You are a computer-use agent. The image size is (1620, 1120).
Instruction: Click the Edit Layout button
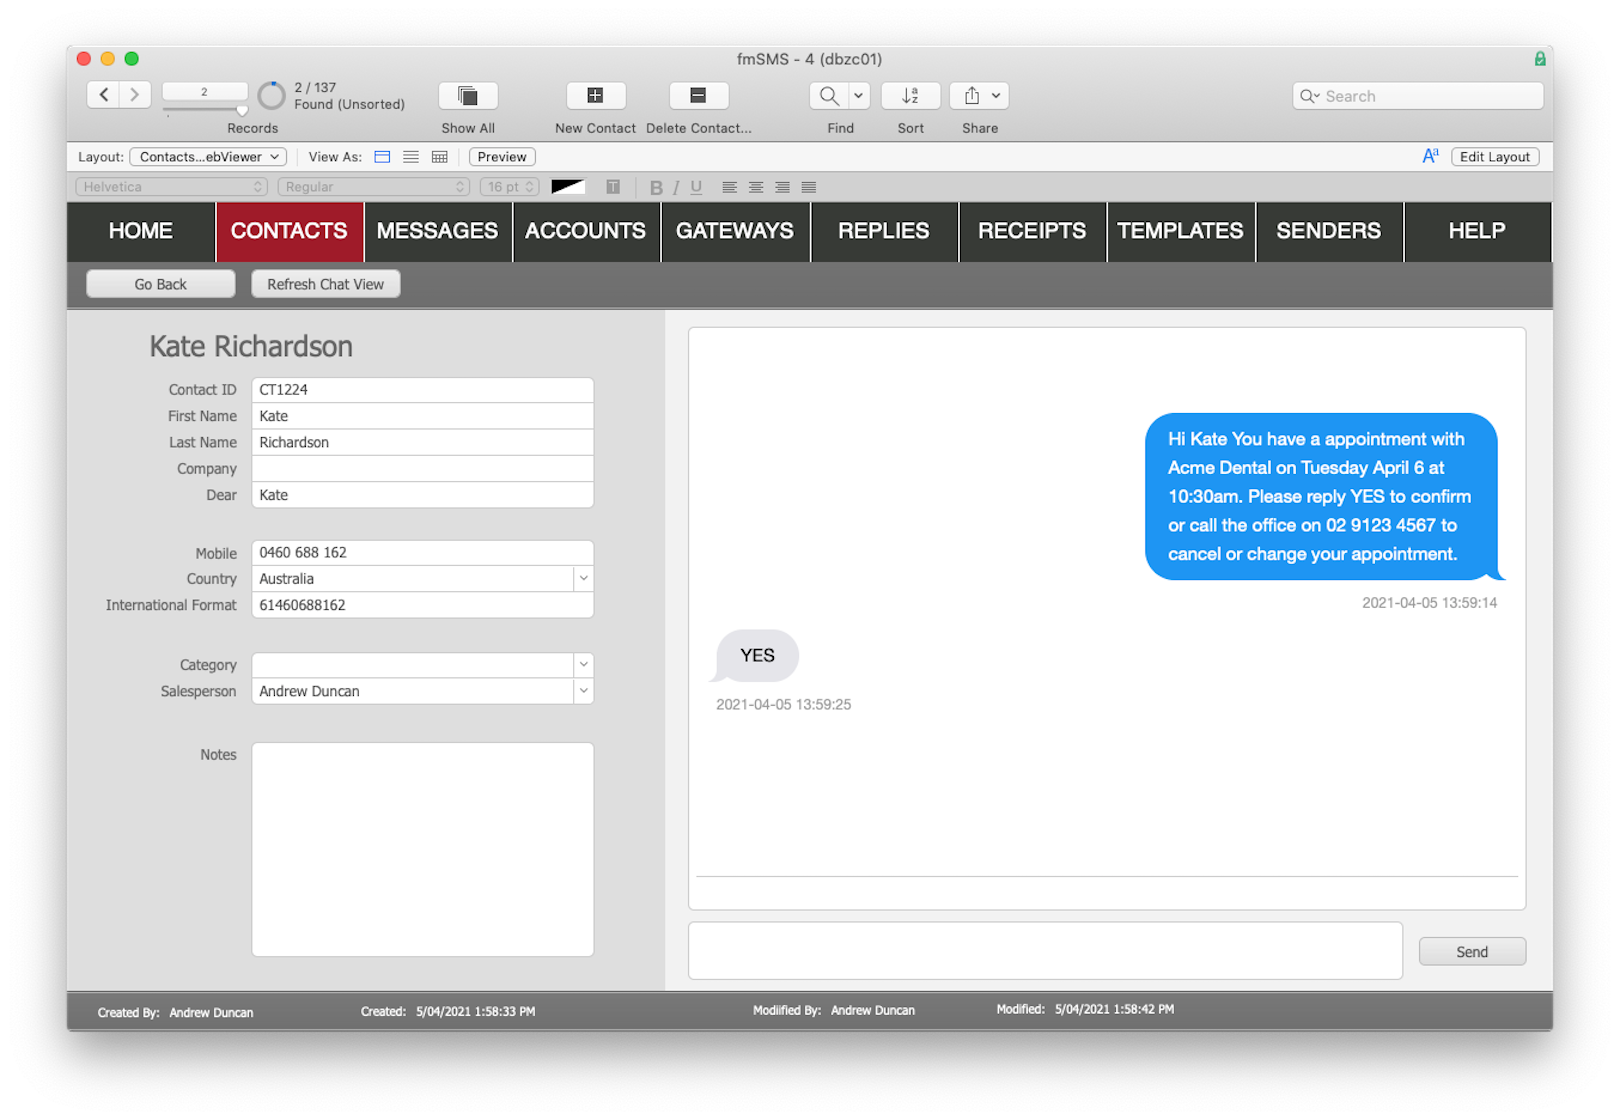click(x=1495, y=157)
